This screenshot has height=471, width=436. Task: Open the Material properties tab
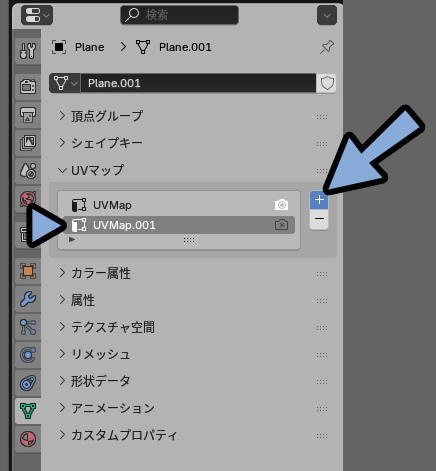click(x=28, y=439)
